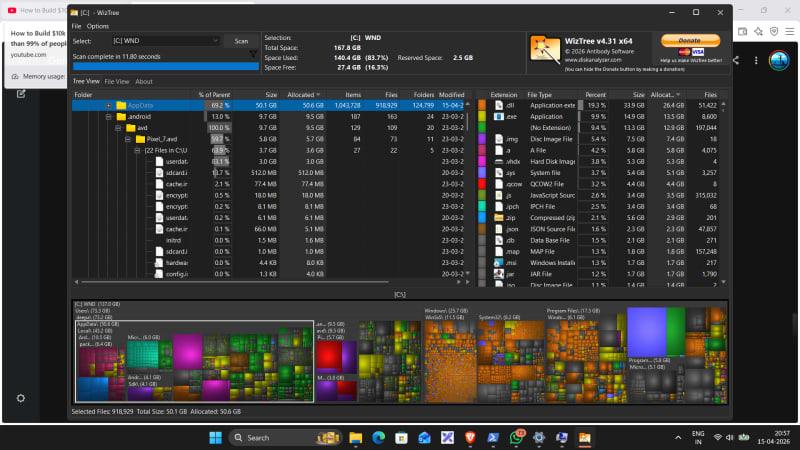Select the avd folder icon
Screen dimensions: 800x450
tap(131, 128)
